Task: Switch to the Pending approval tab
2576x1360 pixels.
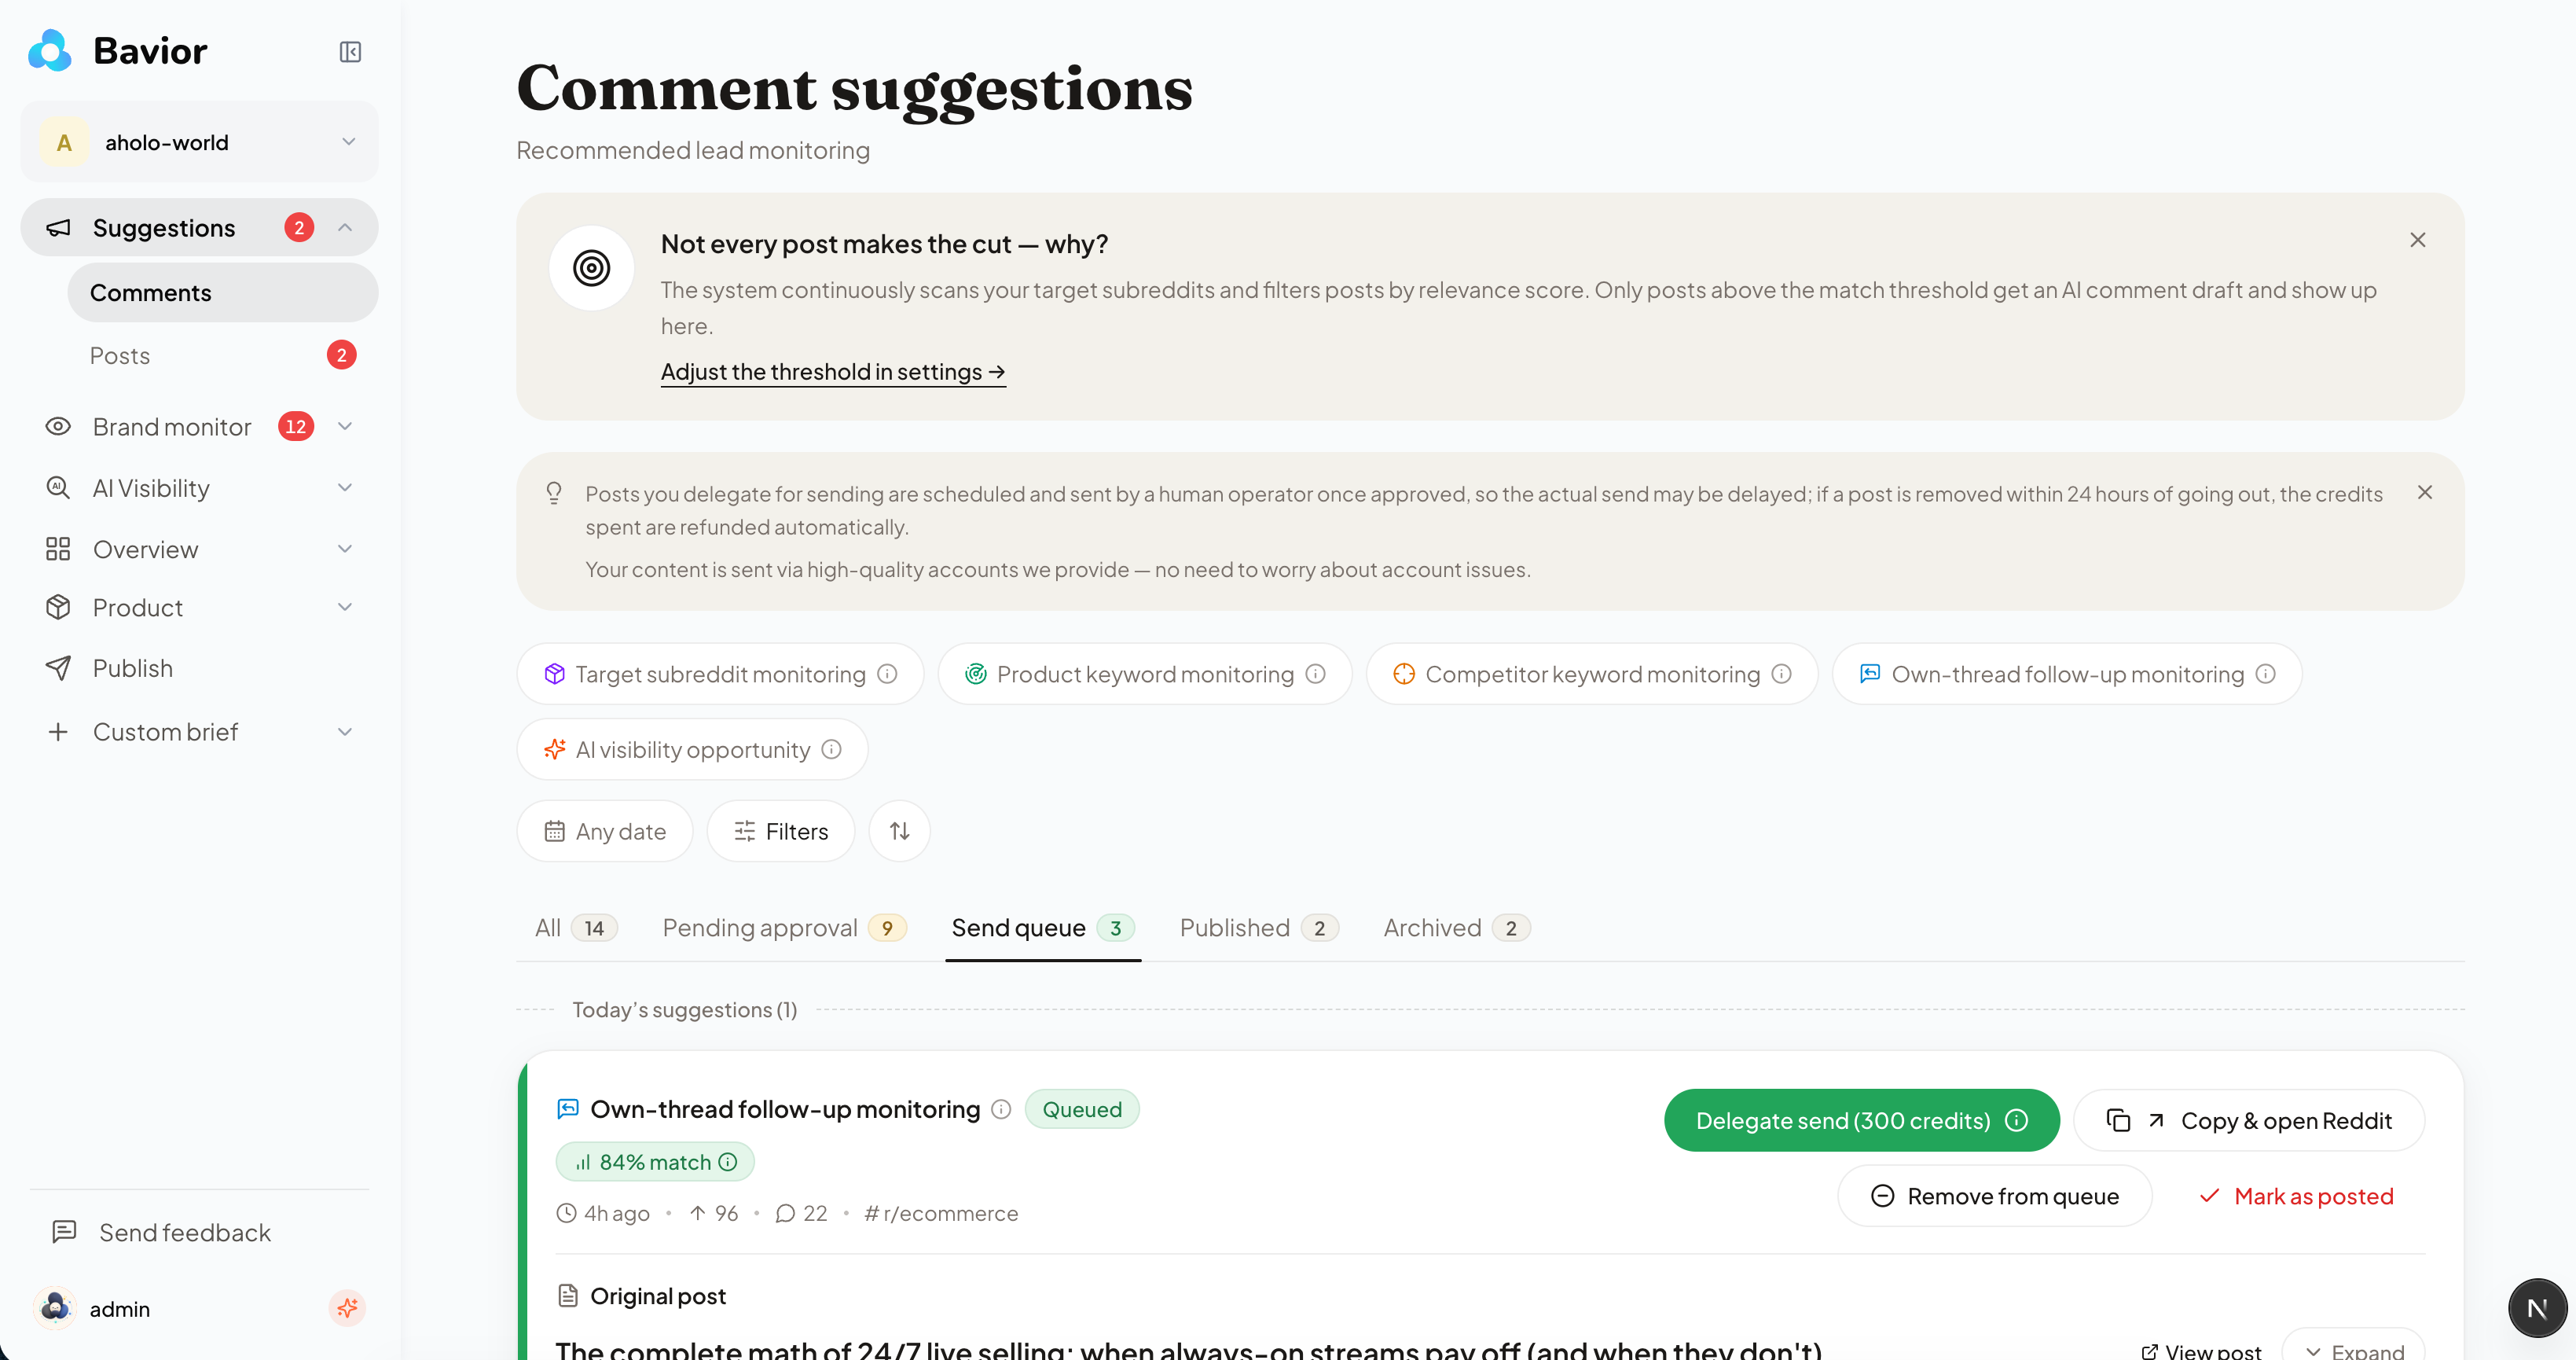Action: (x=784, y=928)
